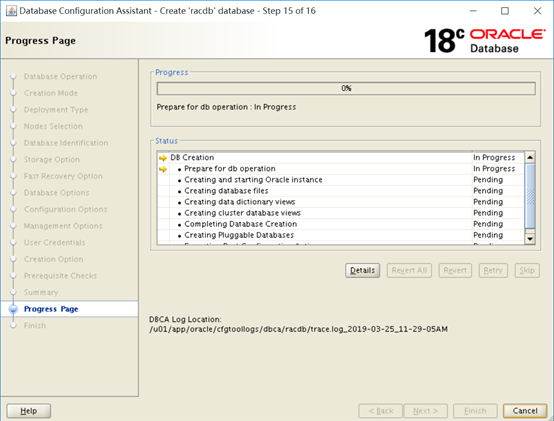
Task: Select the Nodes Selection step
Action: pos(53,126)
